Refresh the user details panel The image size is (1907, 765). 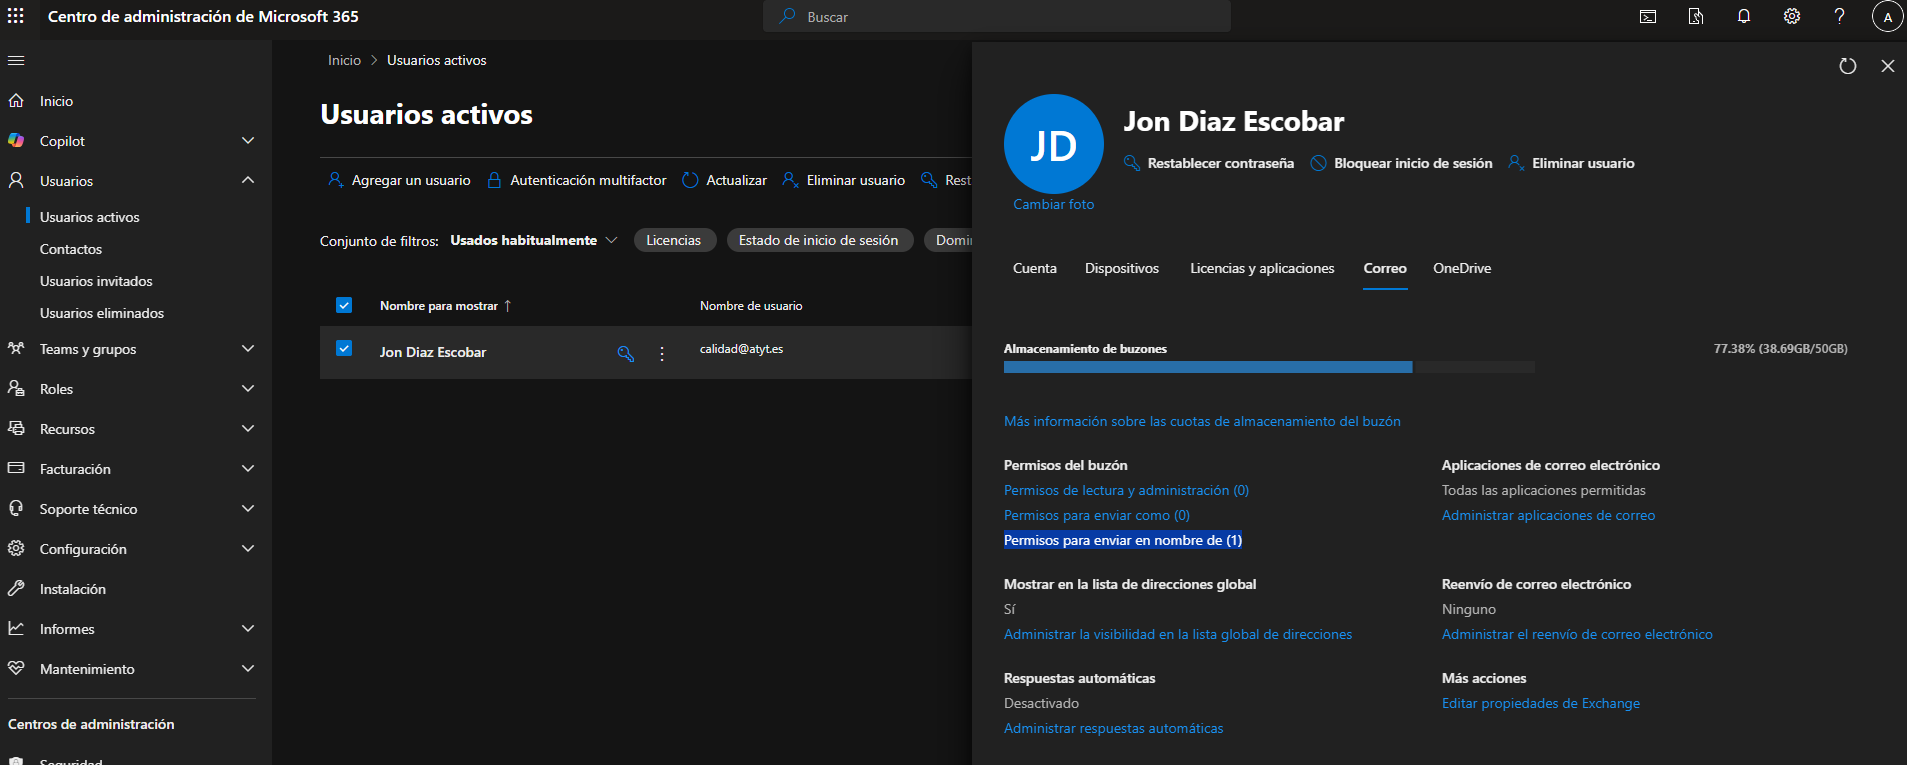(1848, 66)
